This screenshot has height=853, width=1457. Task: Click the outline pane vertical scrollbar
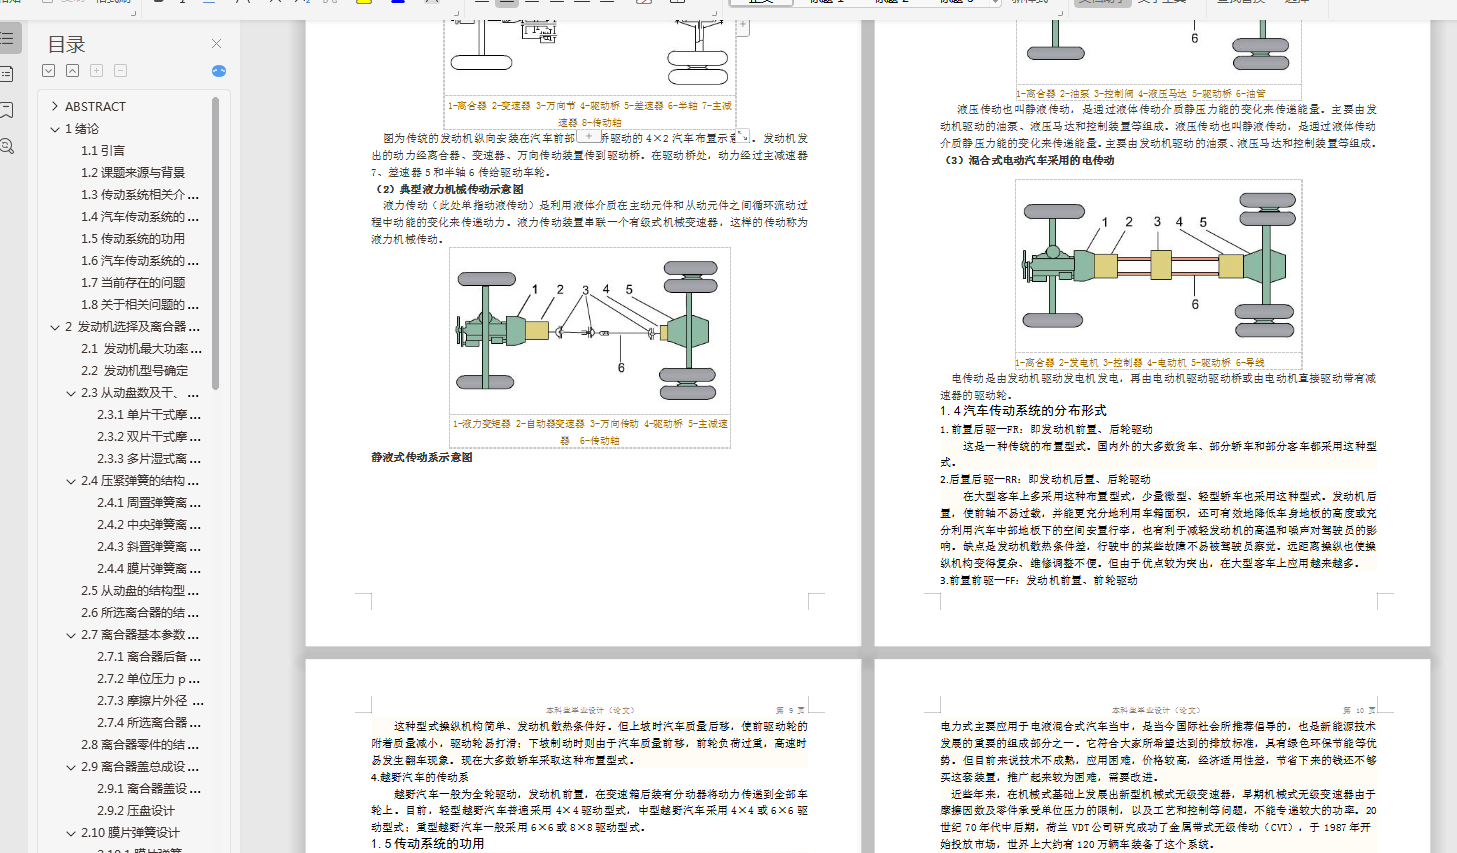click(215, 243)
